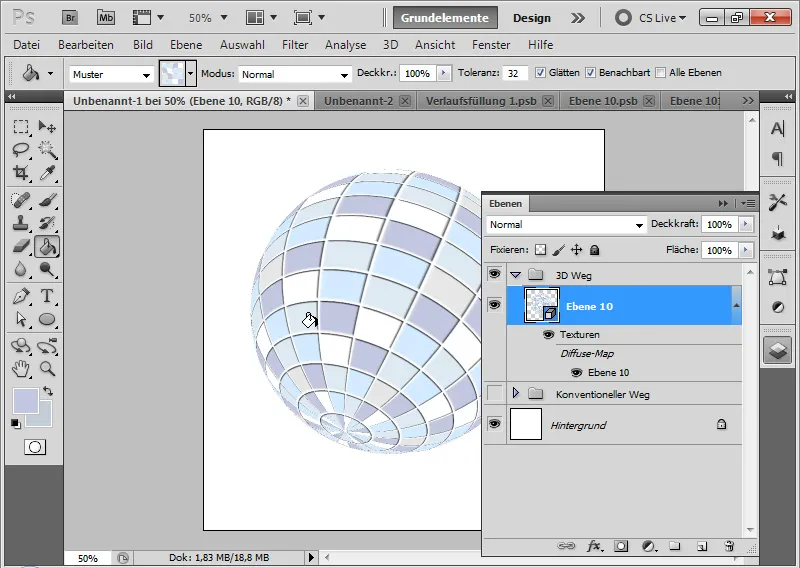The image size is (800, 568).
Task: Select the Healing Brush tool
Action: [x=21, y=200]
